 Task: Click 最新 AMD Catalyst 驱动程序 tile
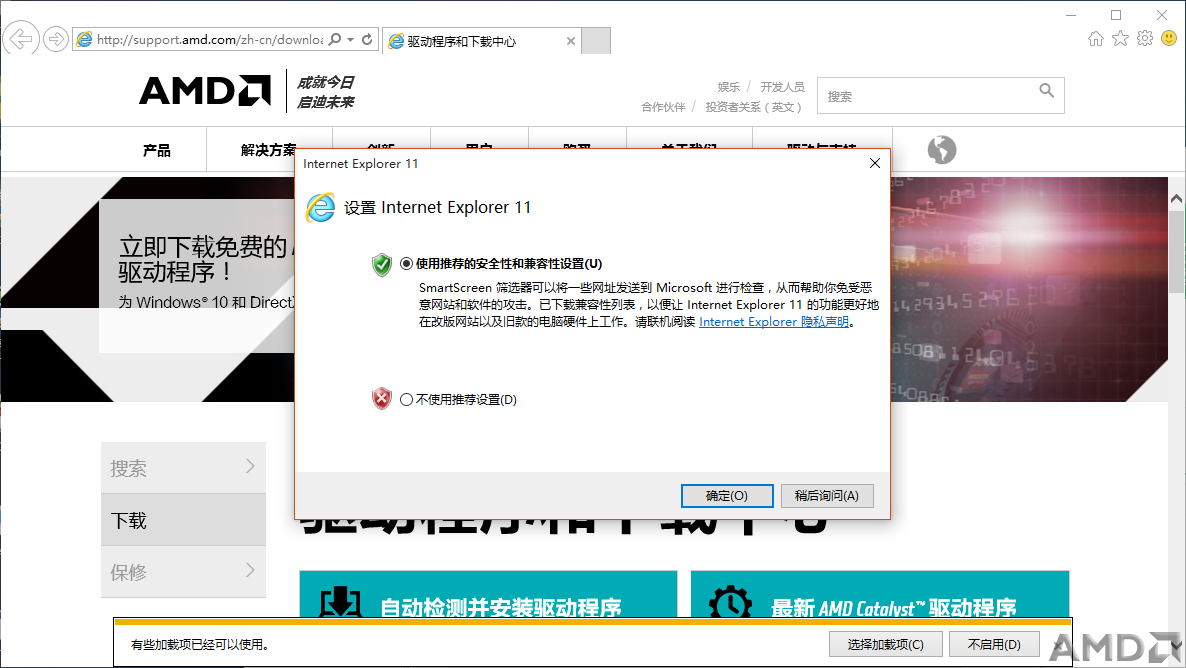(x=880, y=595)
